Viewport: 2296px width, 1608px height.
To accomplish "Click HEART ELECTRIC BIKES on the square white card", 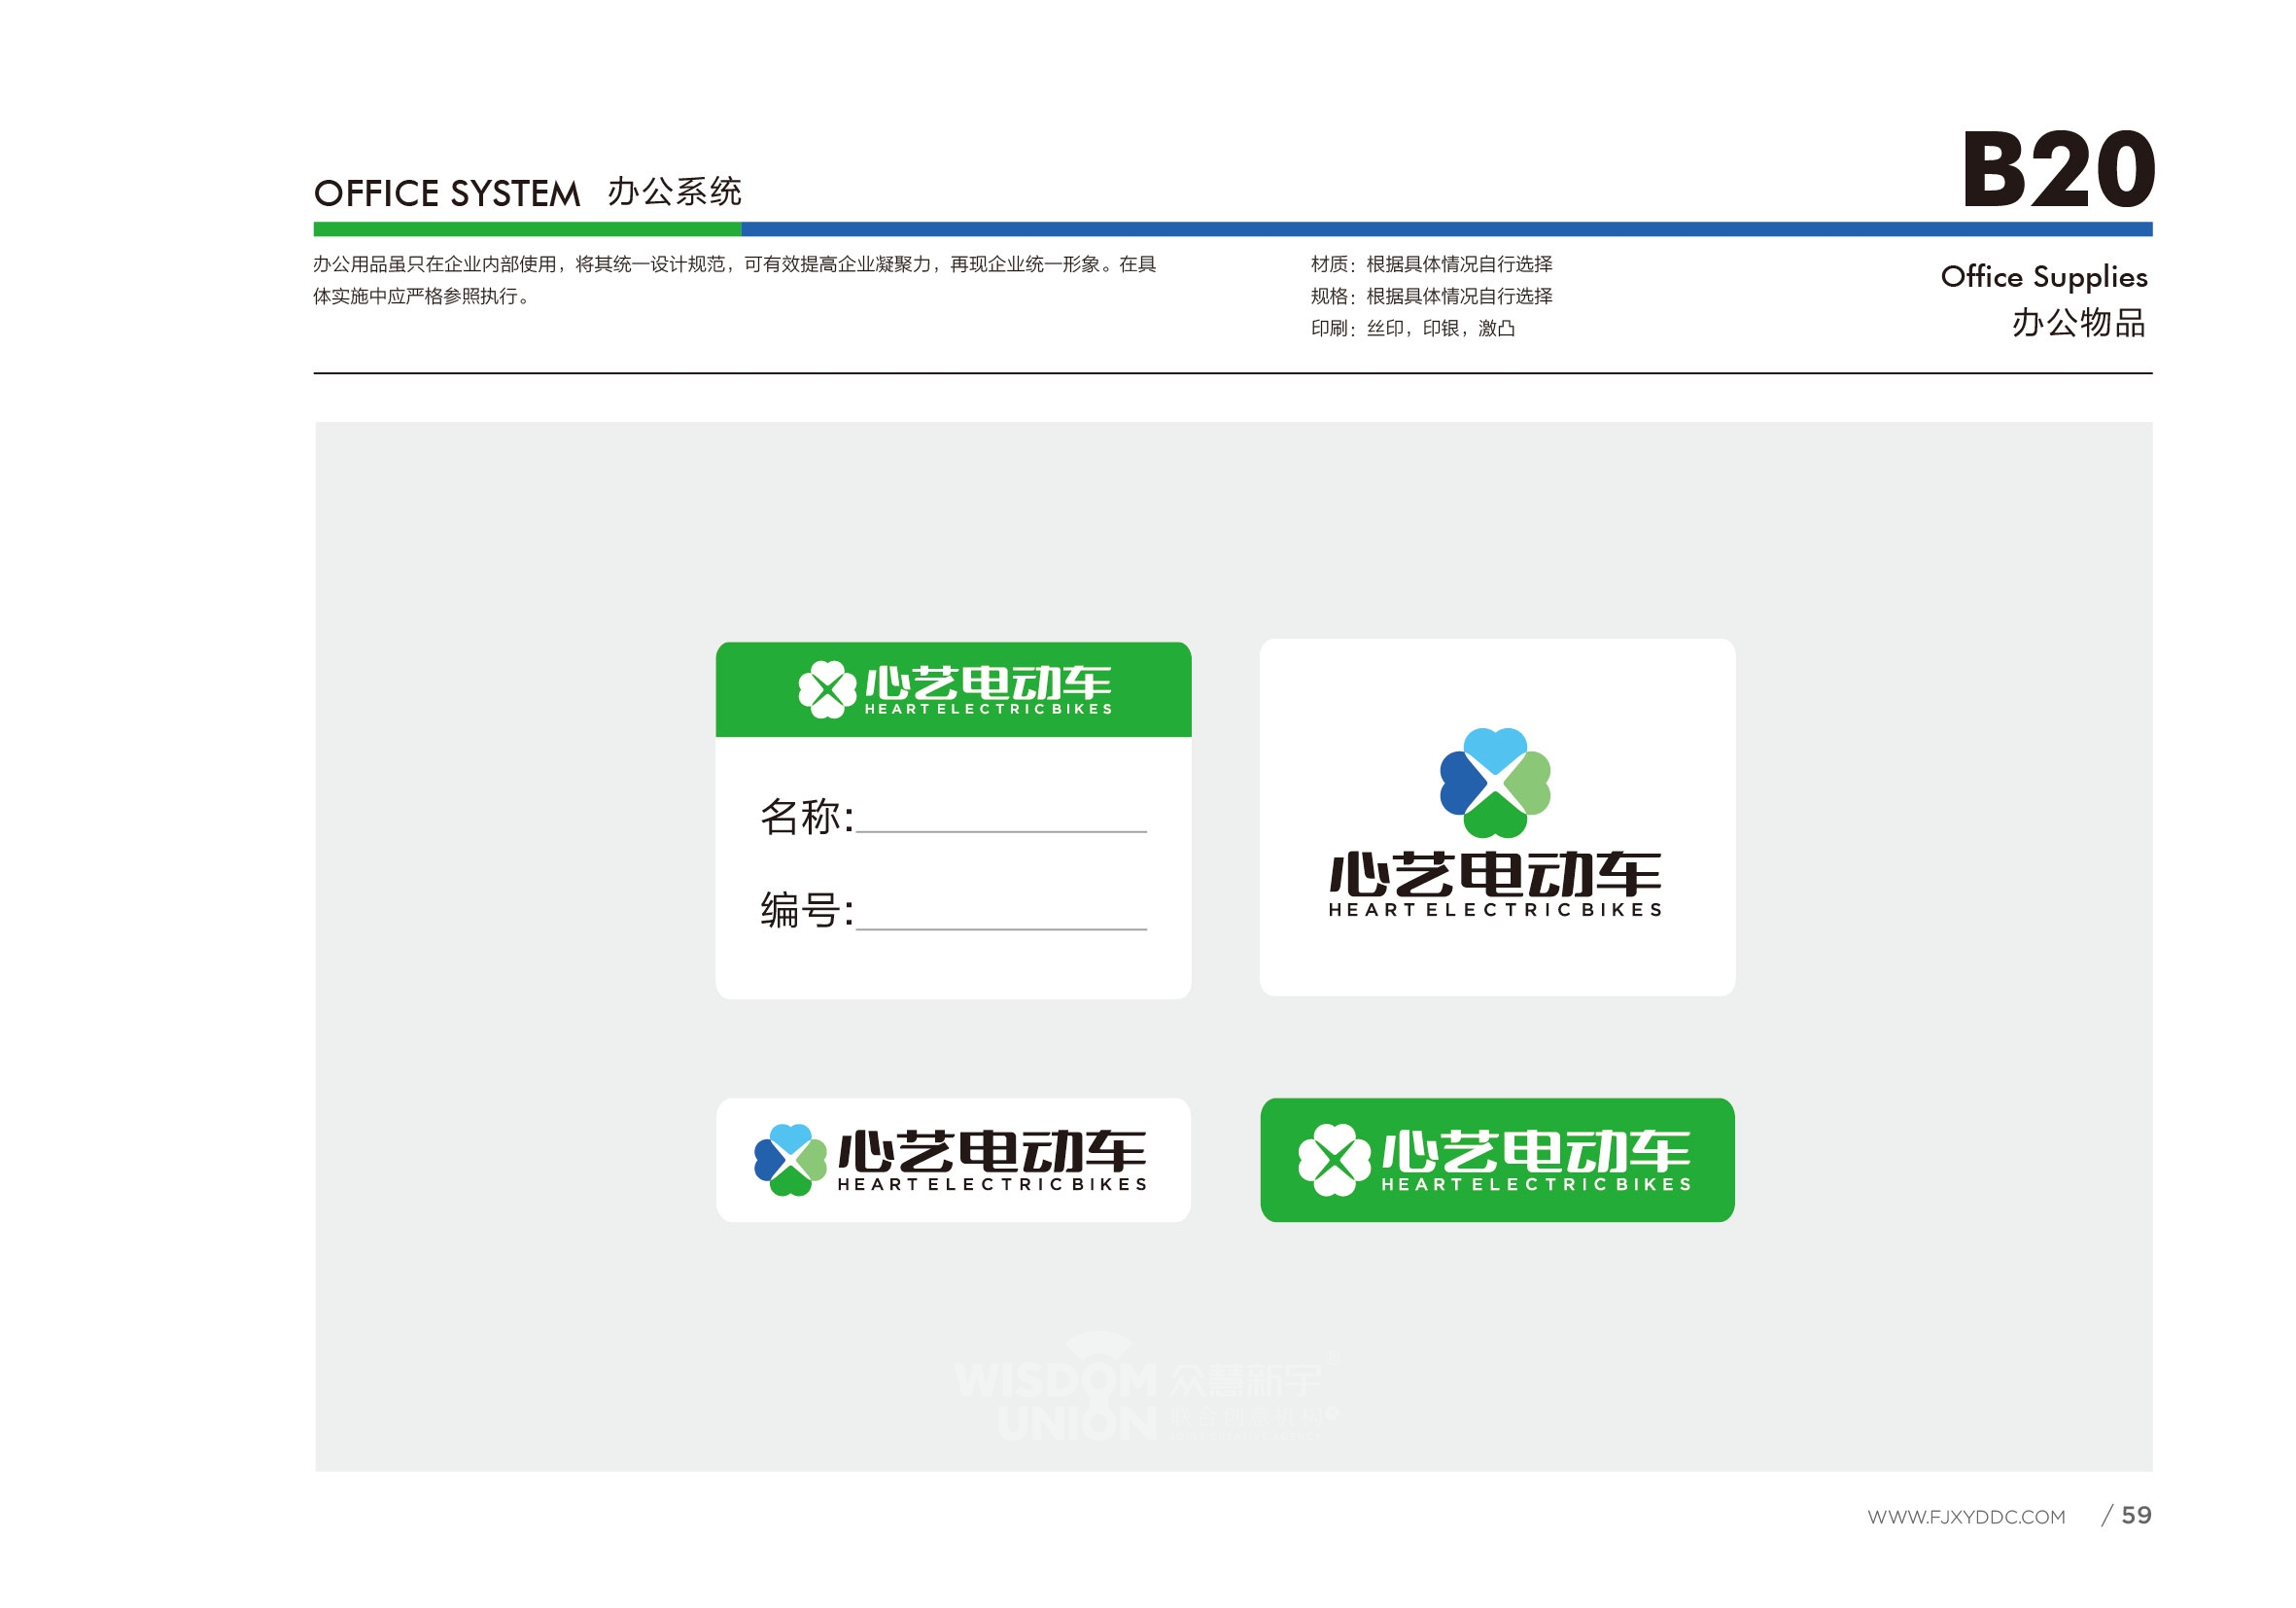I will pos(1495,910).
